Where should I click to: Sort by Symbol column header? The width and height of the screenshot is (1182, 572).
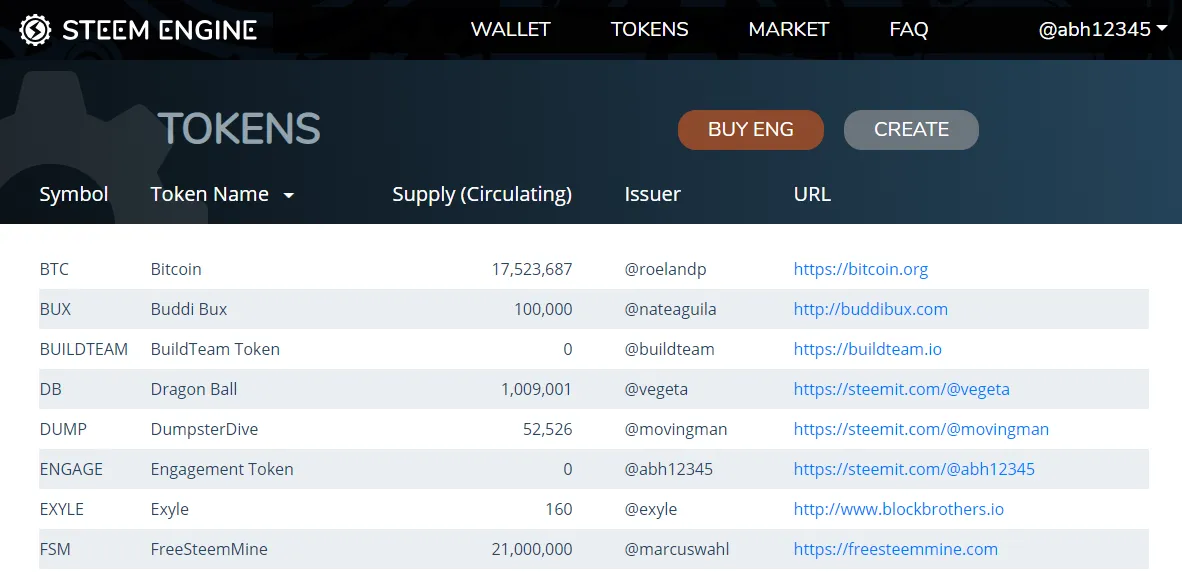(74, 194)
